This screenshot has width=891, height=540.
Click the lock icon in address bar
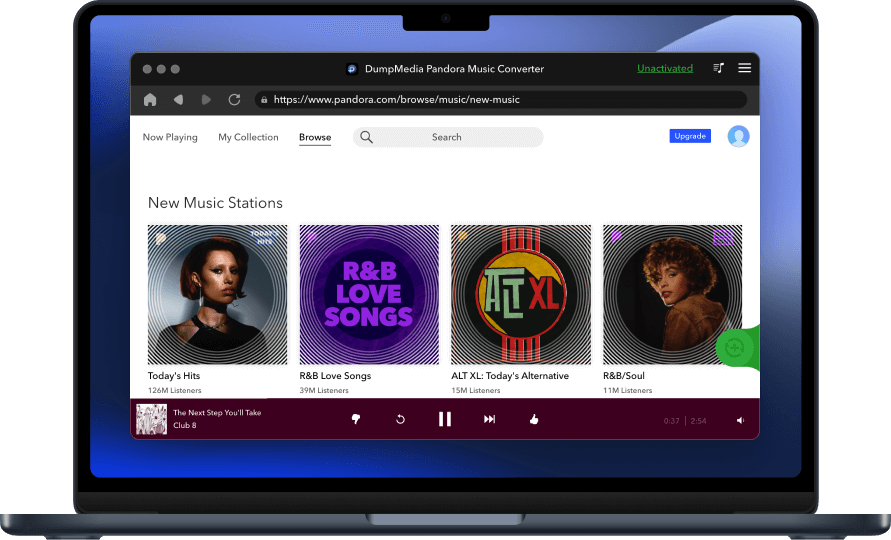click(x=264, y=99)
